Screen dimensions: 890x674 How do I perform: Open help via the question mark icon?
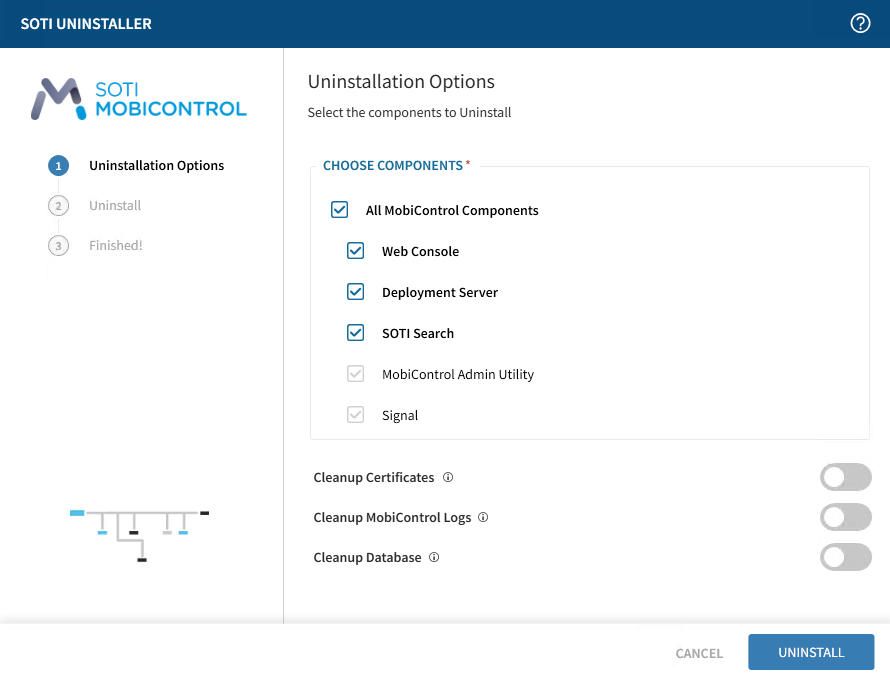860,23
